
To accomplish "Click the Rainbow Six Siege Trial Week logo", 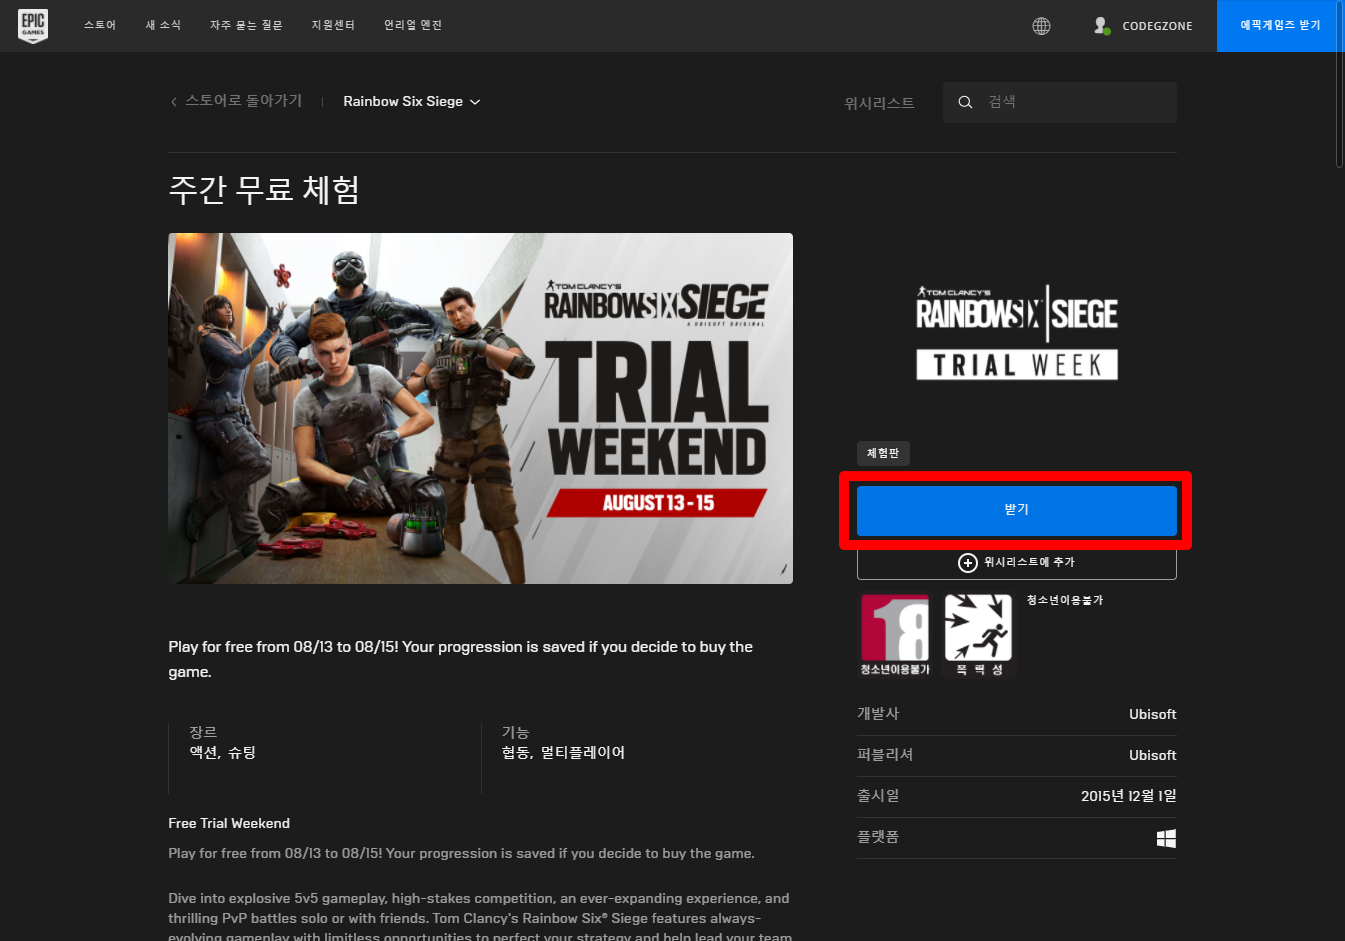I will (1017, 333).
